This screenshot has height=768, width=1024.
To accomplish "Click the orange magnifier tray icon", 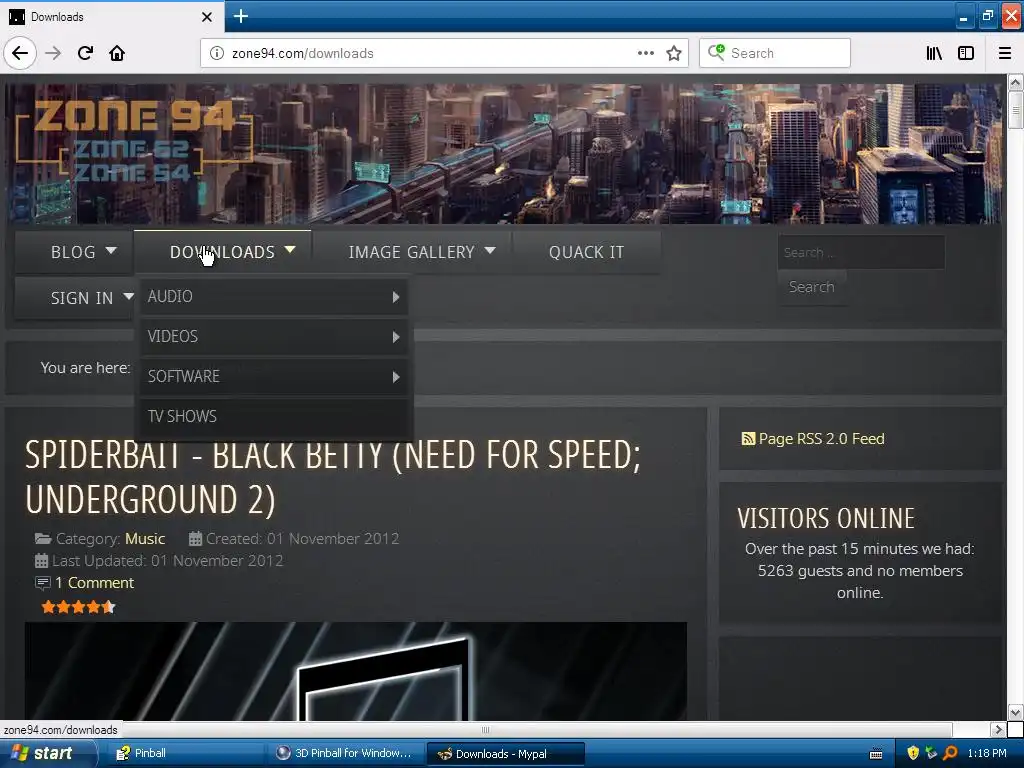I will 951,753.
